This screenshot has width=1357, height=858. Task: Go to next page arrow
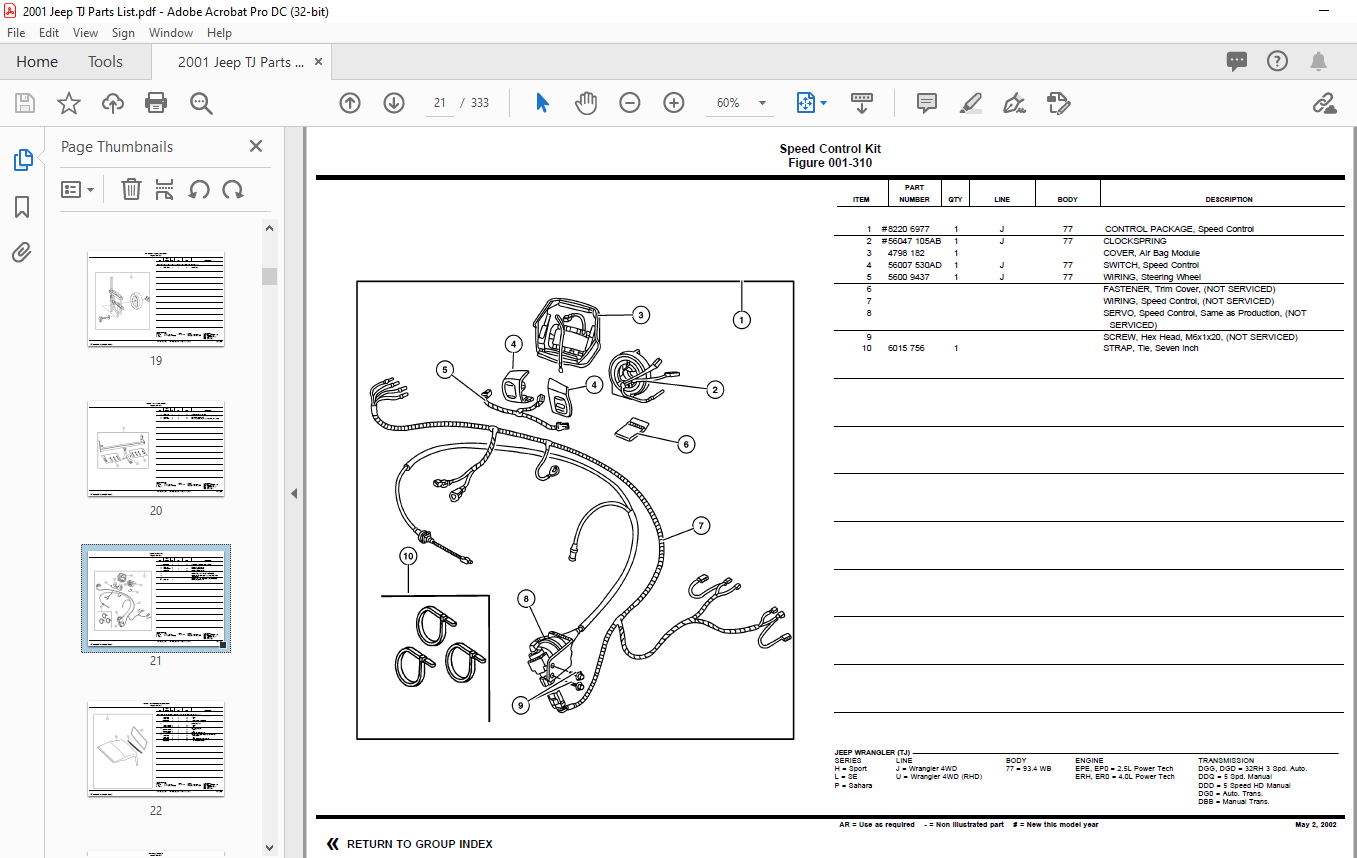click(394, 103)
